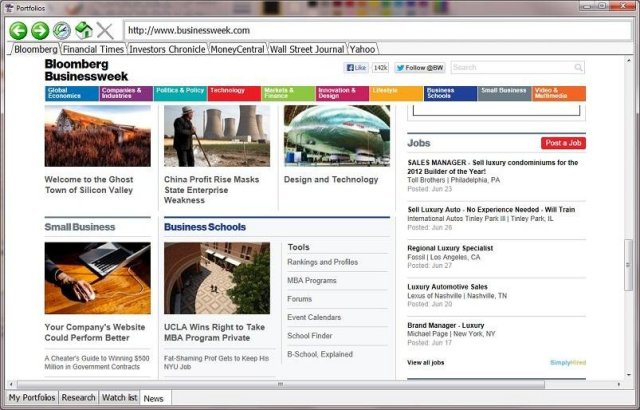
Task: Open the Research bottom tab
Action: click(x=78, y=398)
